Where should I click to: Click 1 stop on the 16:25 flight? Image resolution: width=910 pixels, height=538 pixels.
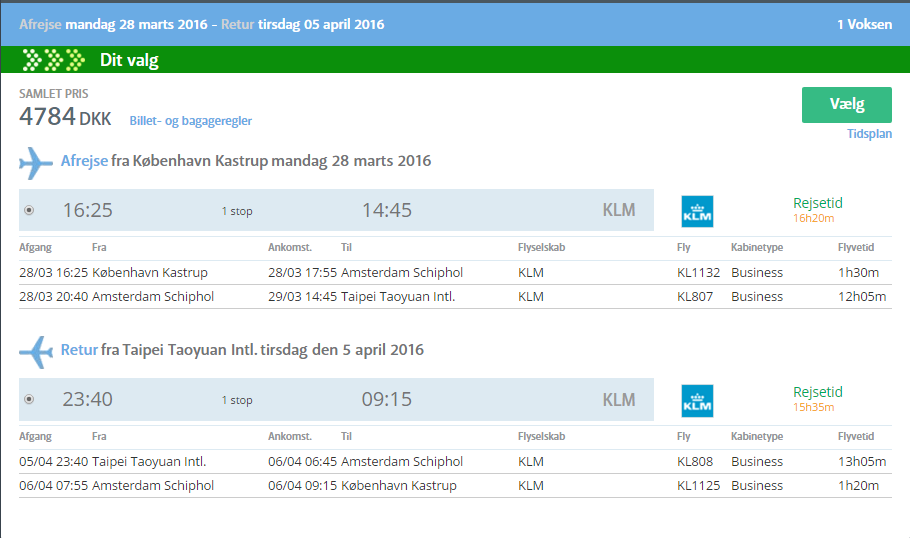coord(237,211)
